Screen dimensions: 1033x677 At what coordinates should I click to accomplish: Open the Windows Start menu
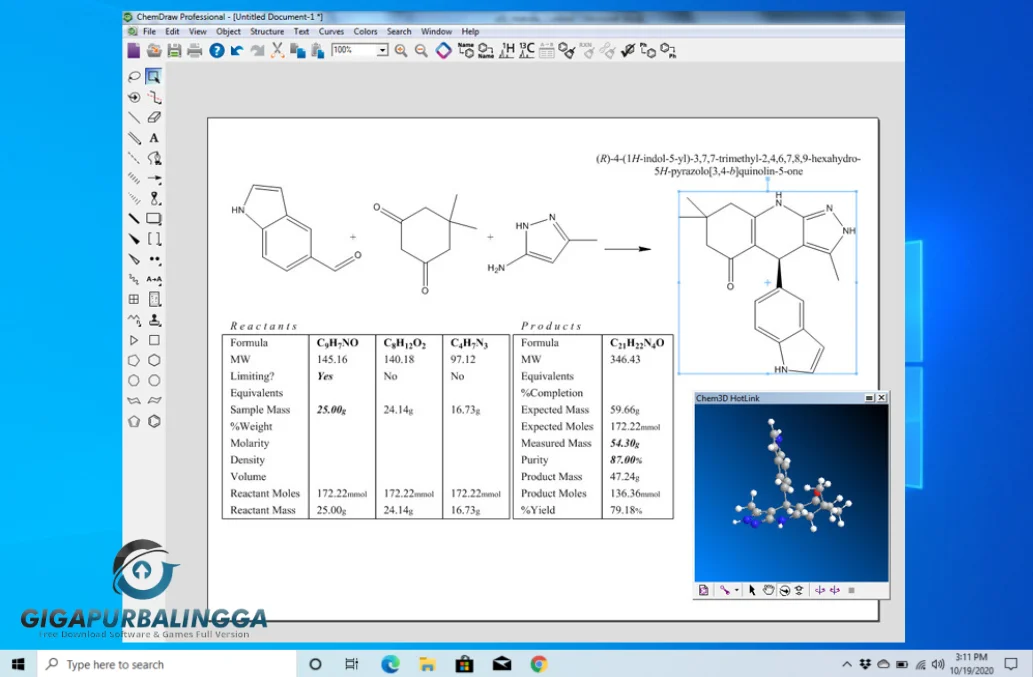pos(18,664)
